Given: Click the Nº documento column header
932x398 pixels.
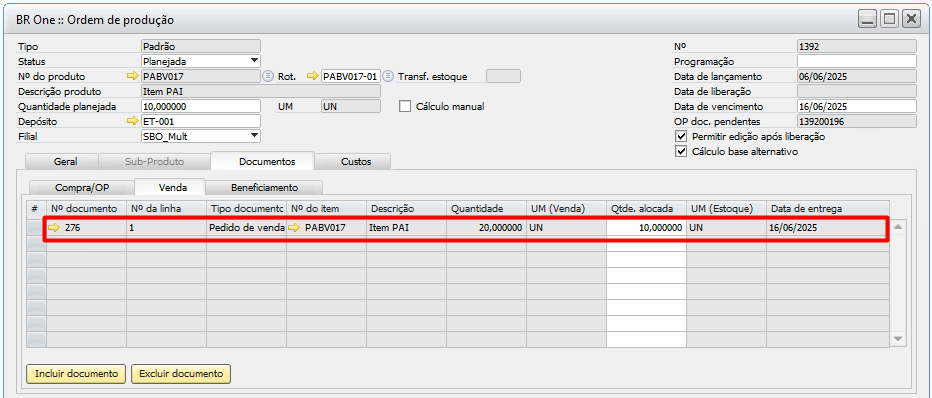Looking at the screenshot, I should 86,209.
